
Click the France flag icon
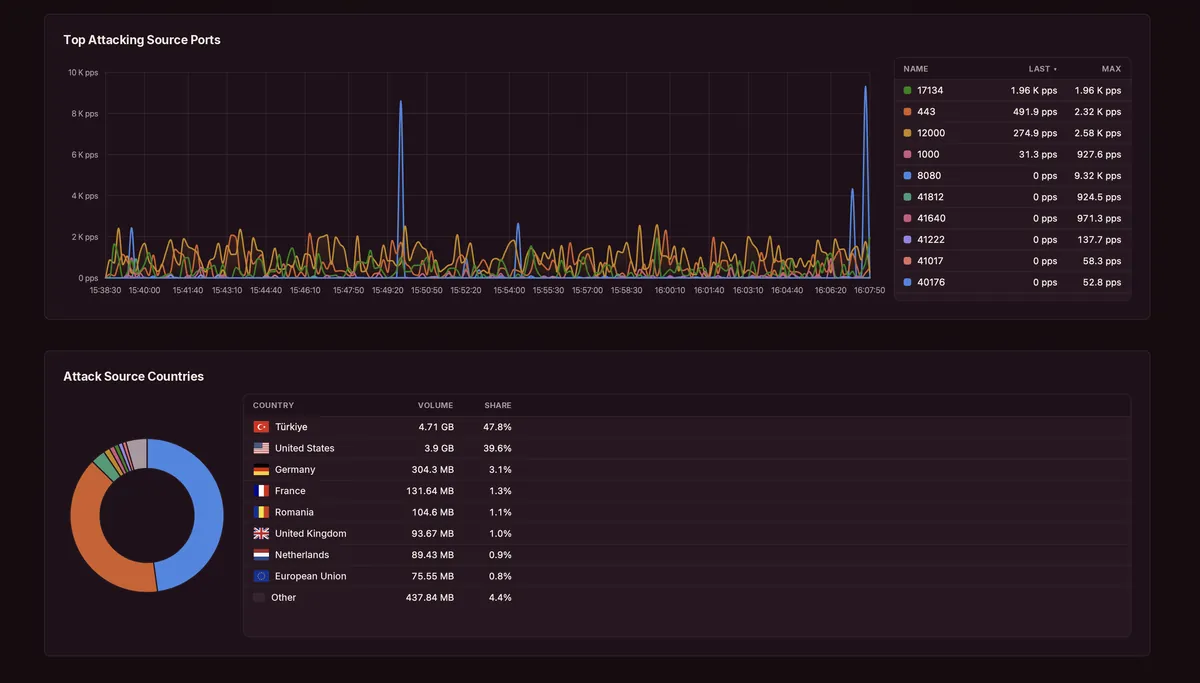pos(261,491)
